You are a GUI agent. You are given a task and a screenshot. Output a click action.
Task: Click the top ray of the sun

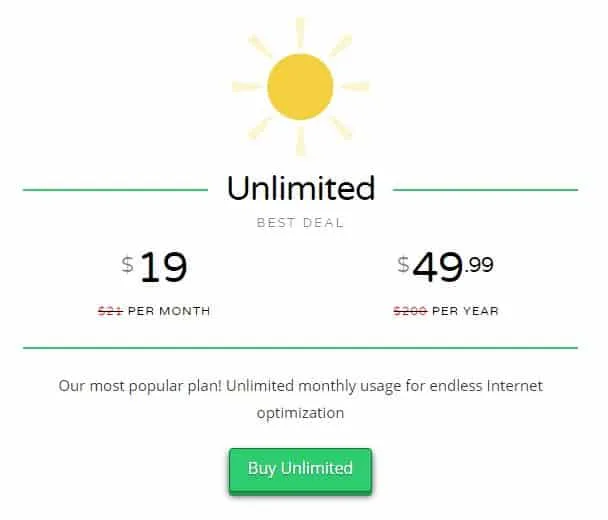pyautogui.click(x=301, y=33)
